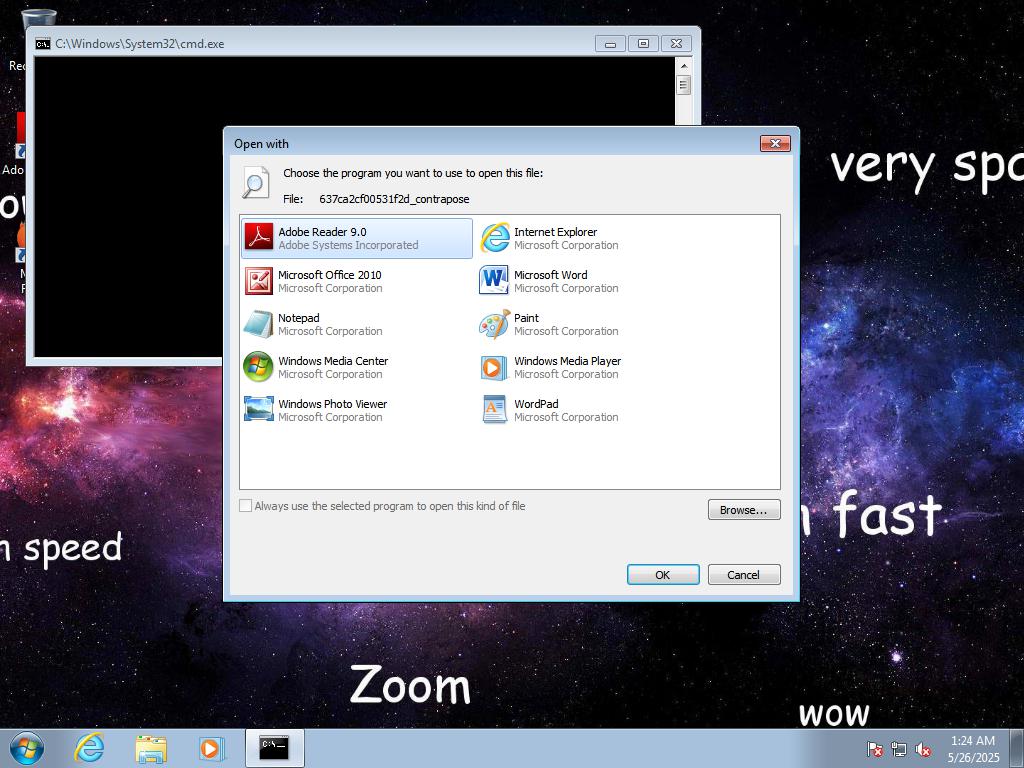This screenshot has height=768, width=1024.
Task: Enable 'Always use the selected program' checkbox
Action: (x=246, y=505)
